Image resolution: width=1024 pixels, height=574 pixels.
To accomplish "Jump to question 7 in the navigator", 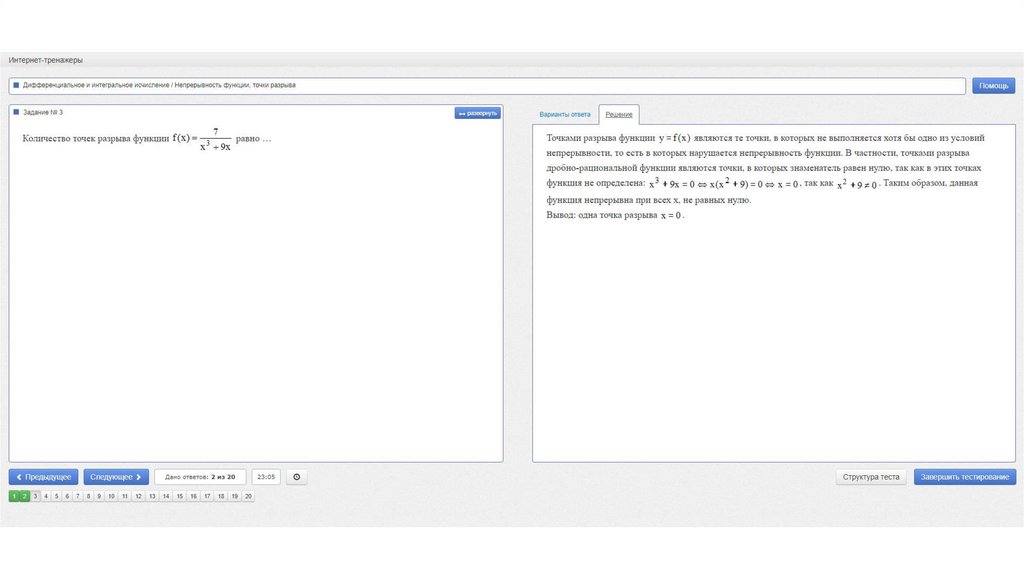I will click(78, 496).
